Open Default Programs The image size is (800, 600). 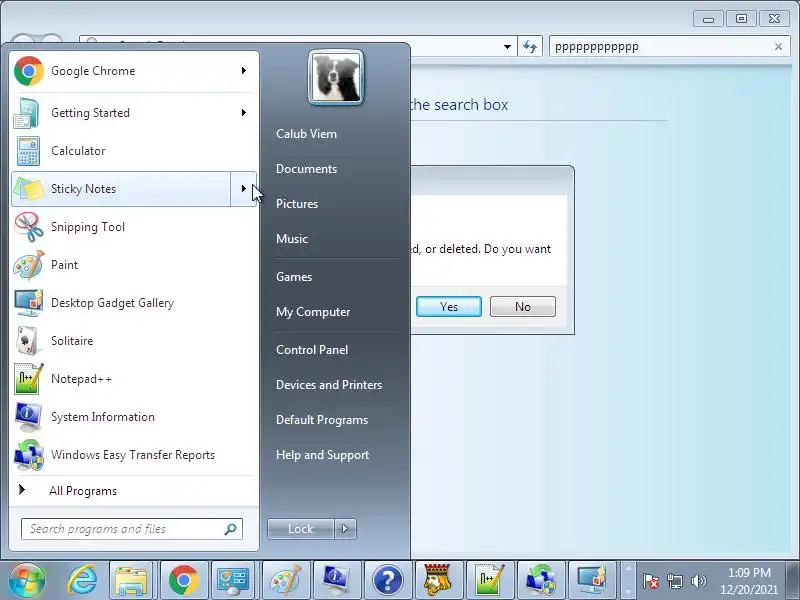point(322,420)
